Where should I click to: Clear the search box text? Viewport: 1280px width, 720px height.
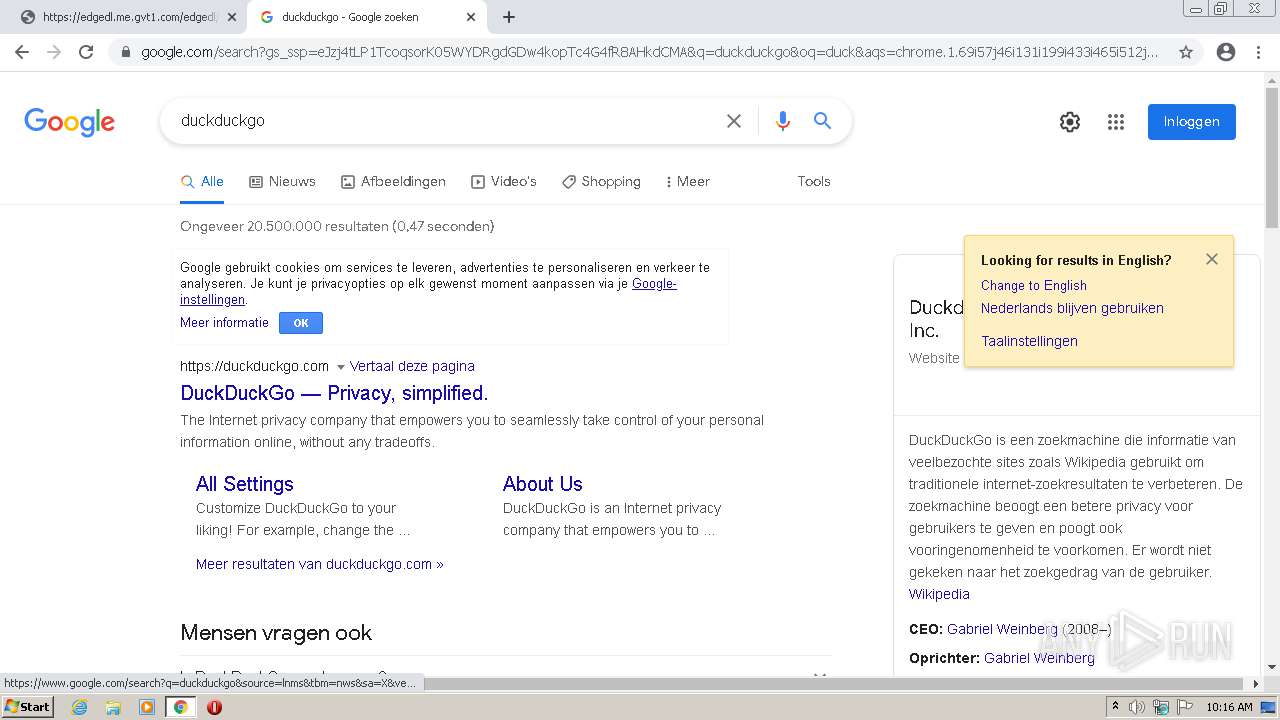[734, 121]
